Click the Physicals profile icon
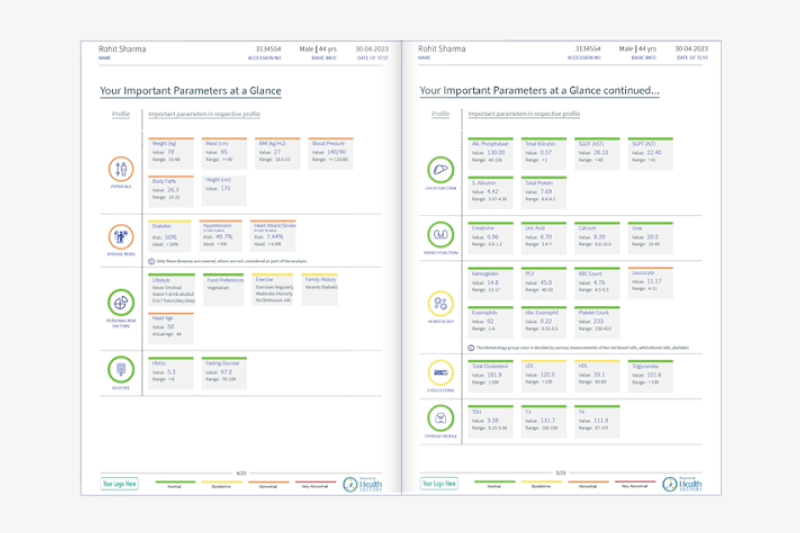 coord(120,170)
